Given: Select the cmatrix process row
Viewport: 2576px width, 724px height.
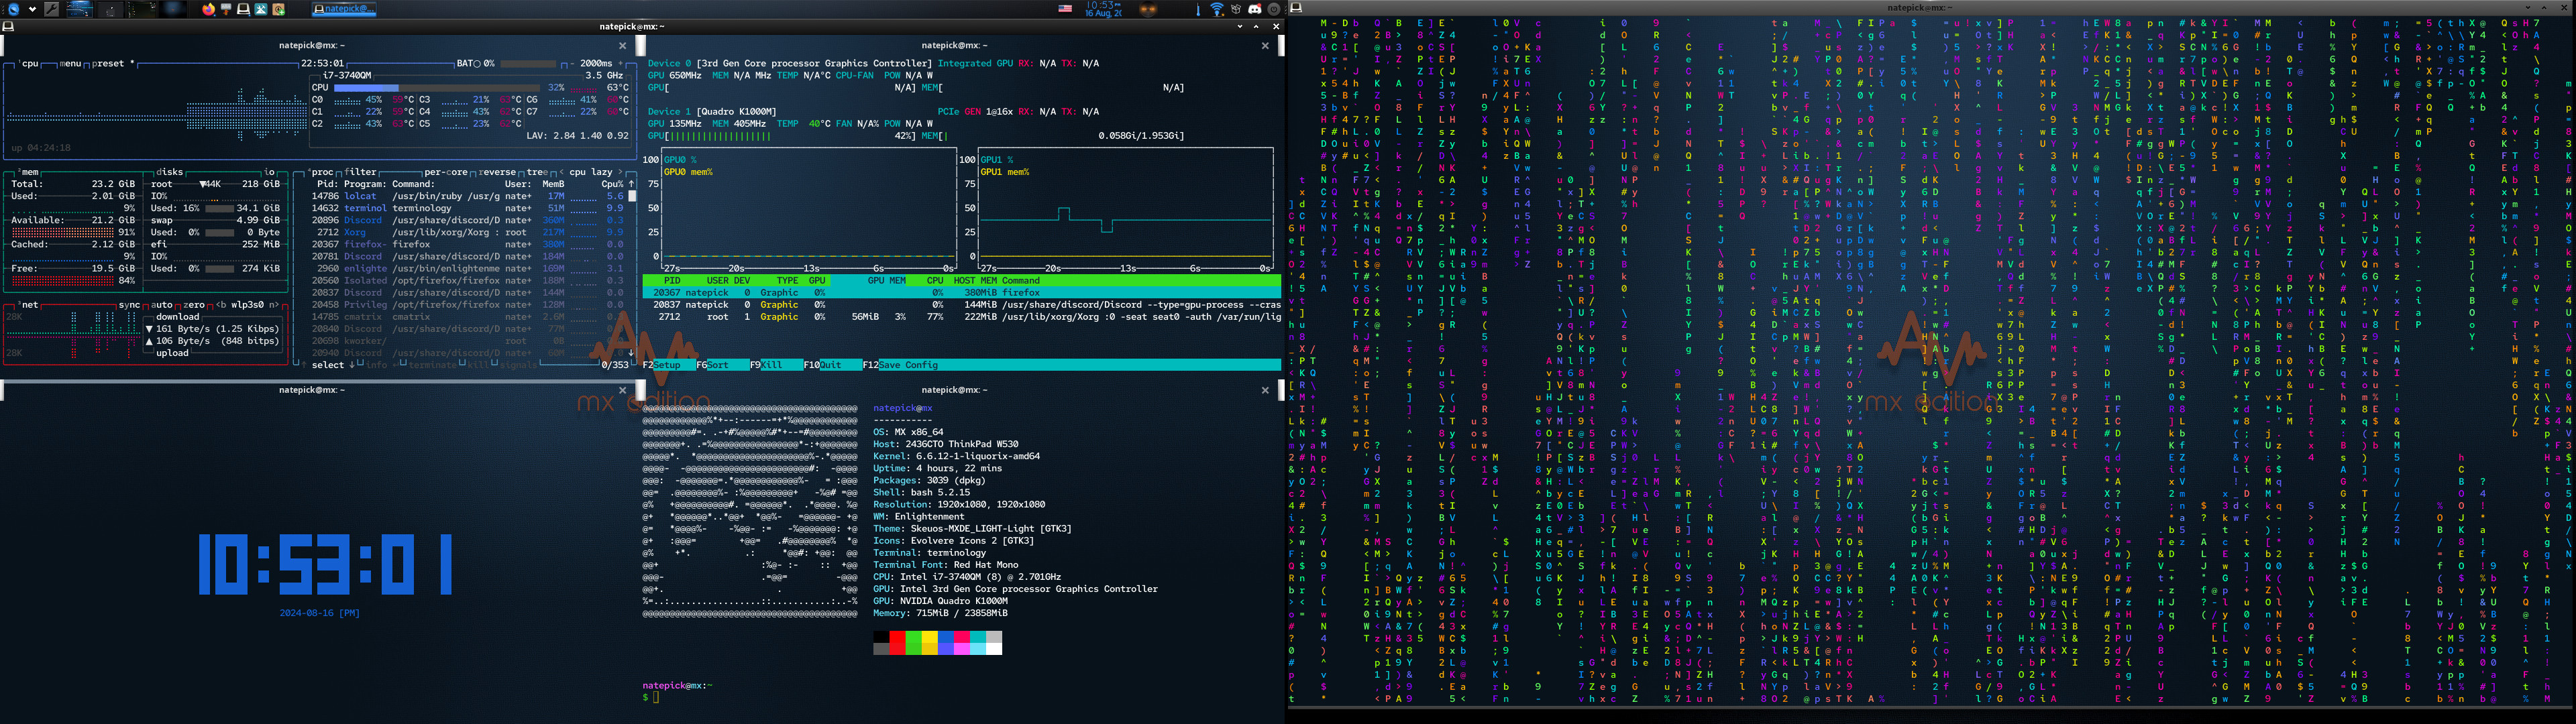Looking at the screenshot, I should [x=468, y=317].
